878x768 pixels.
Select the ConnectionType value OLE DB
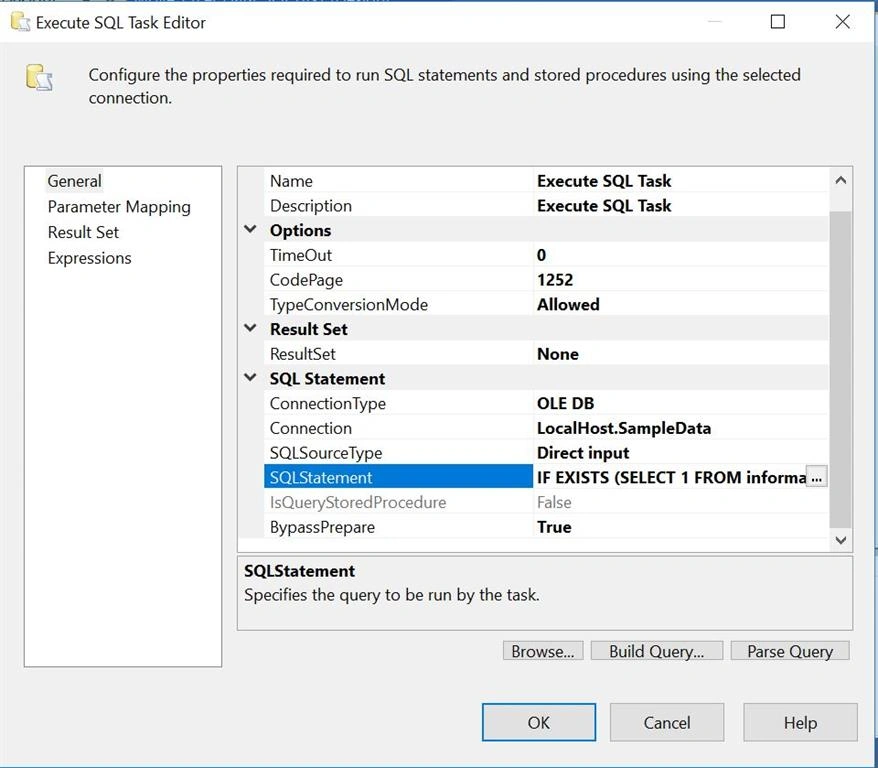(x=680, y=403)
